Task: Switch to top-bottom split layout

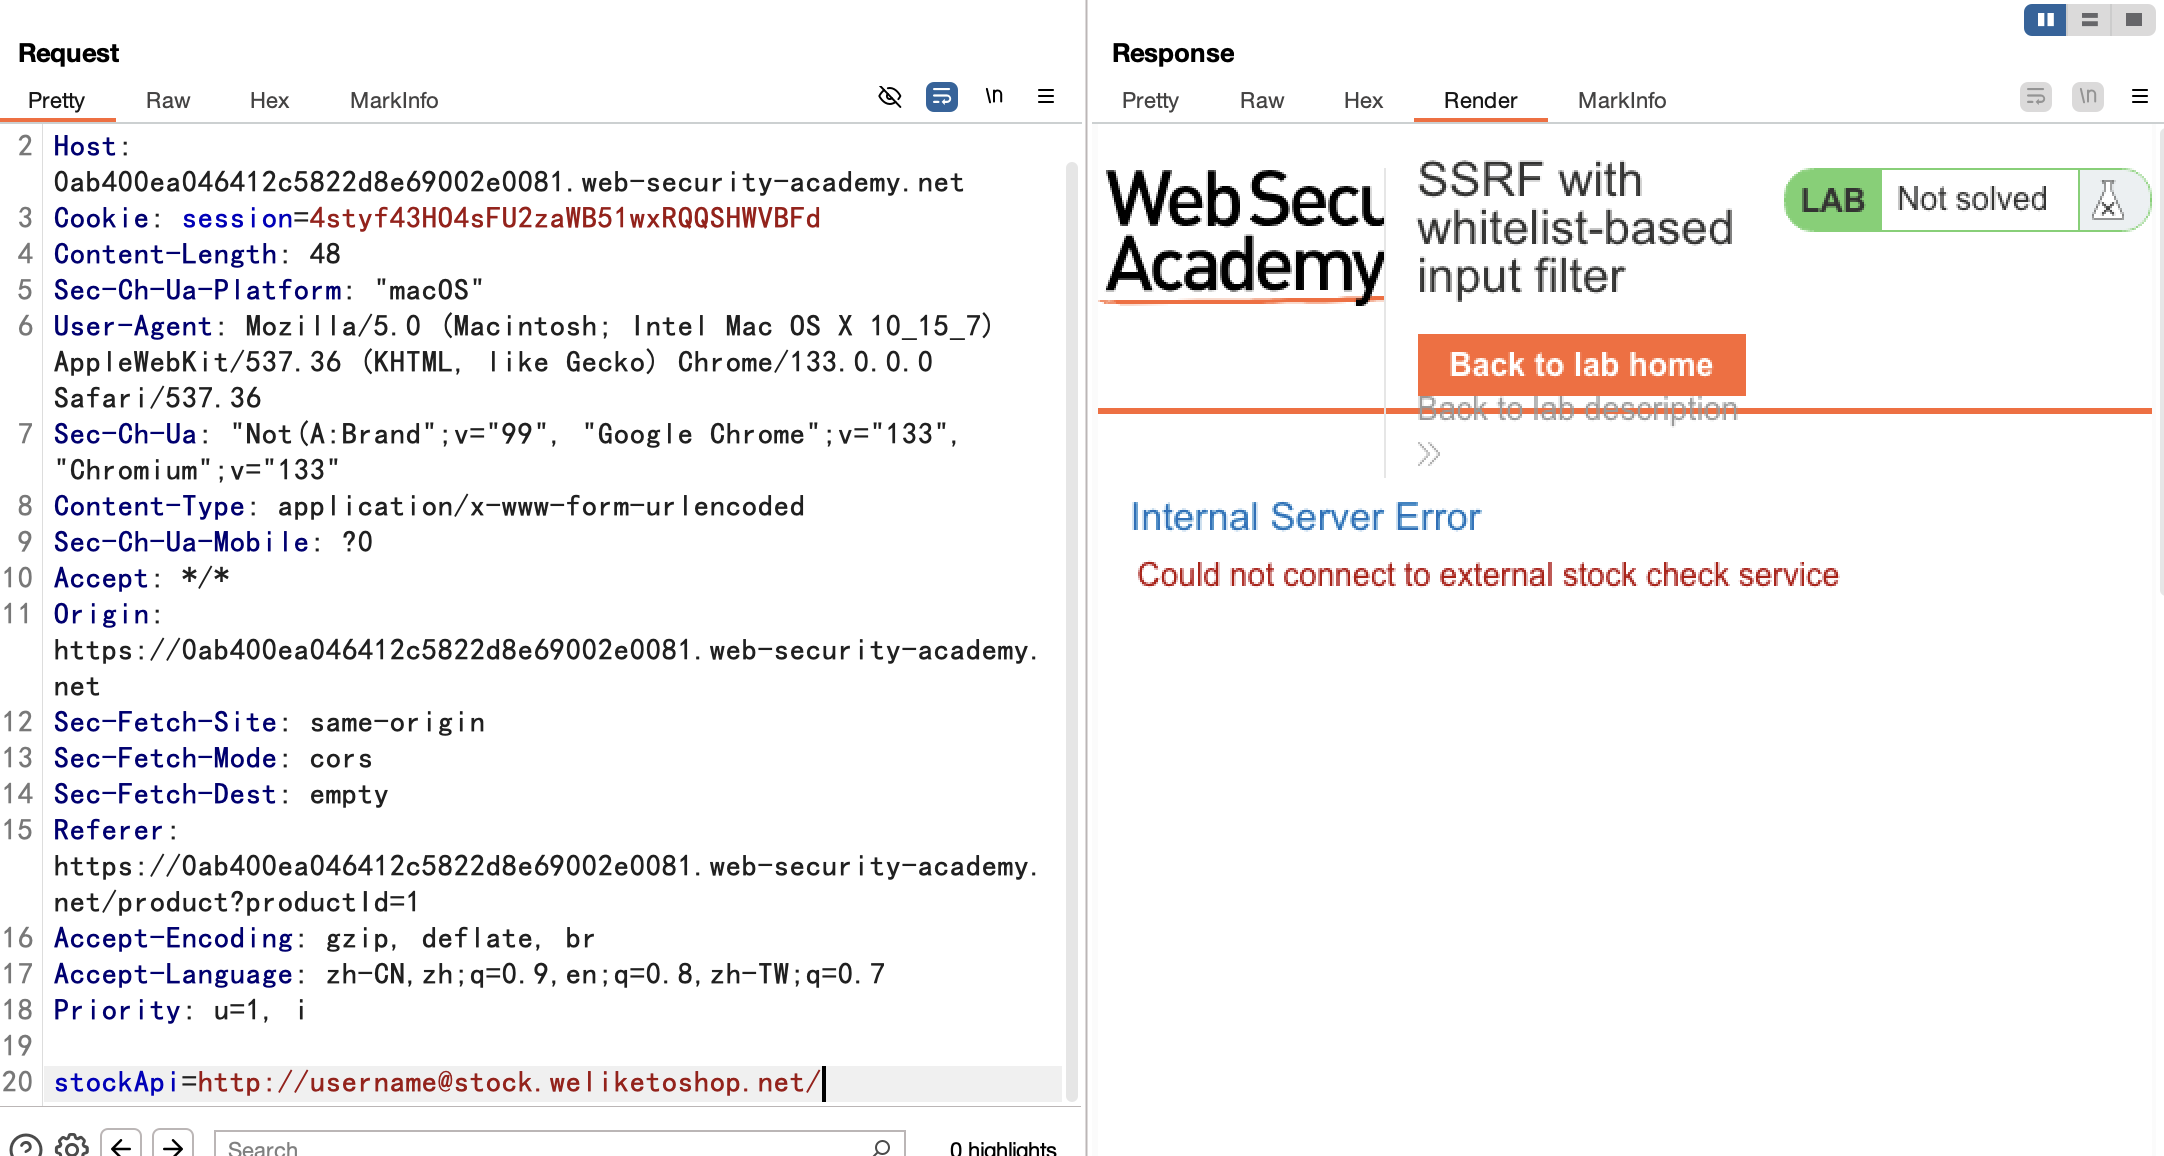Action: coord(2089,20)
